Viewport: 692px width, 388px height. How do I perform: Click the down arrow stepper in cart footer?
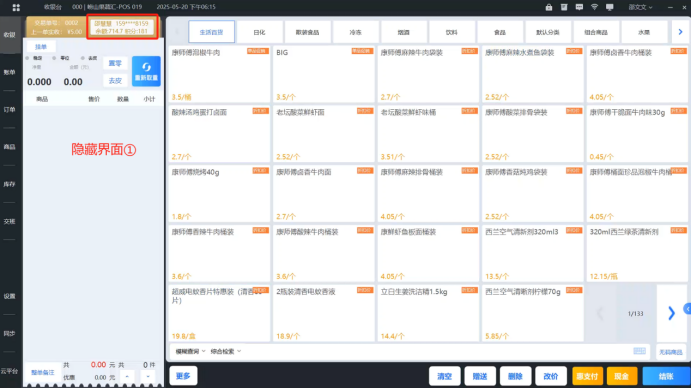point(148,377)
